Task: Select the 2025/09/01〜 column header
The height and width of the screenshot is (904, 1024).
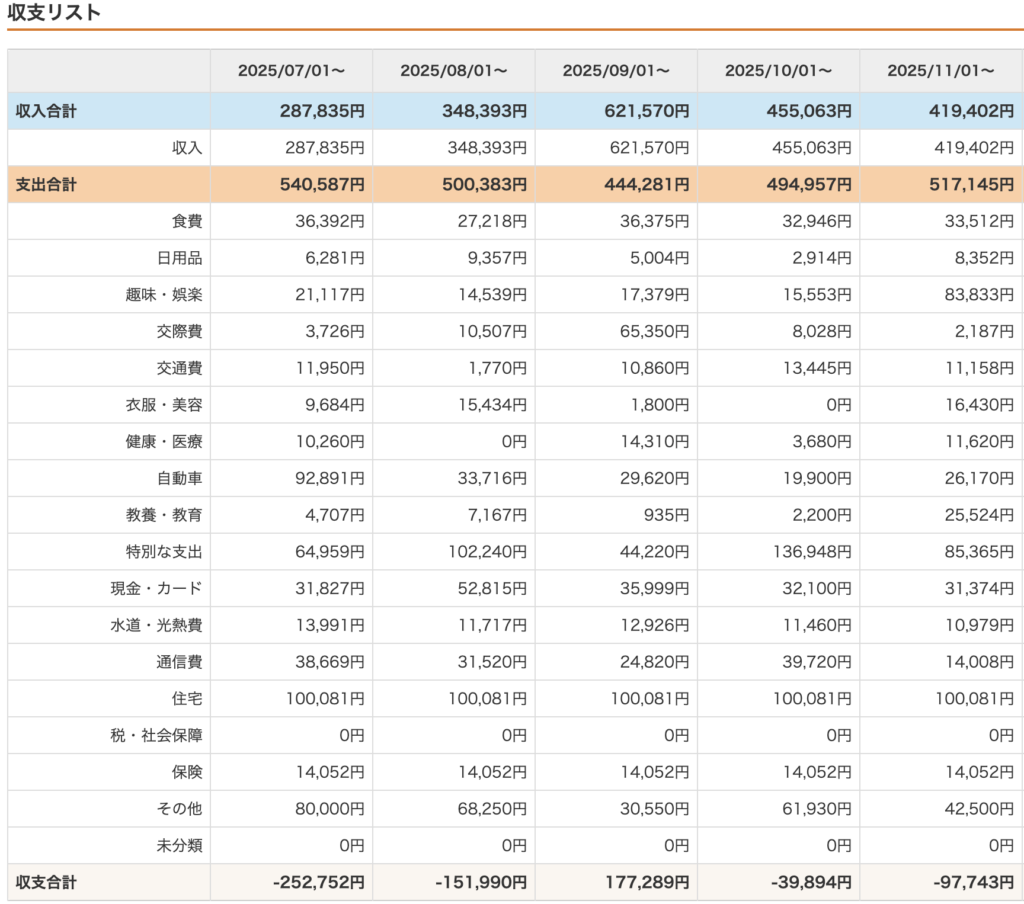Action: tap(616, 71)
